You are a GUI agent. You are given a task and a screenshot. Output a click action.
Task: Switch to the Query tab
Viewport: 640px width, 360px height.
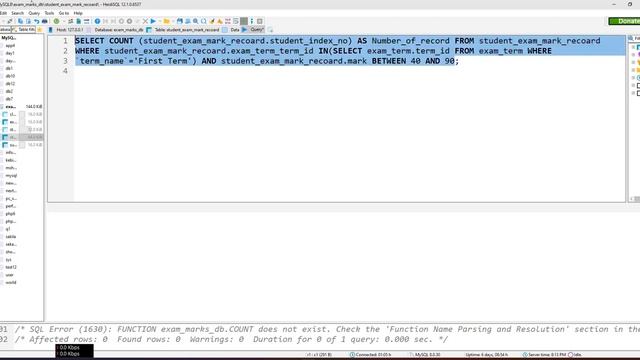[x=253, y=30]
